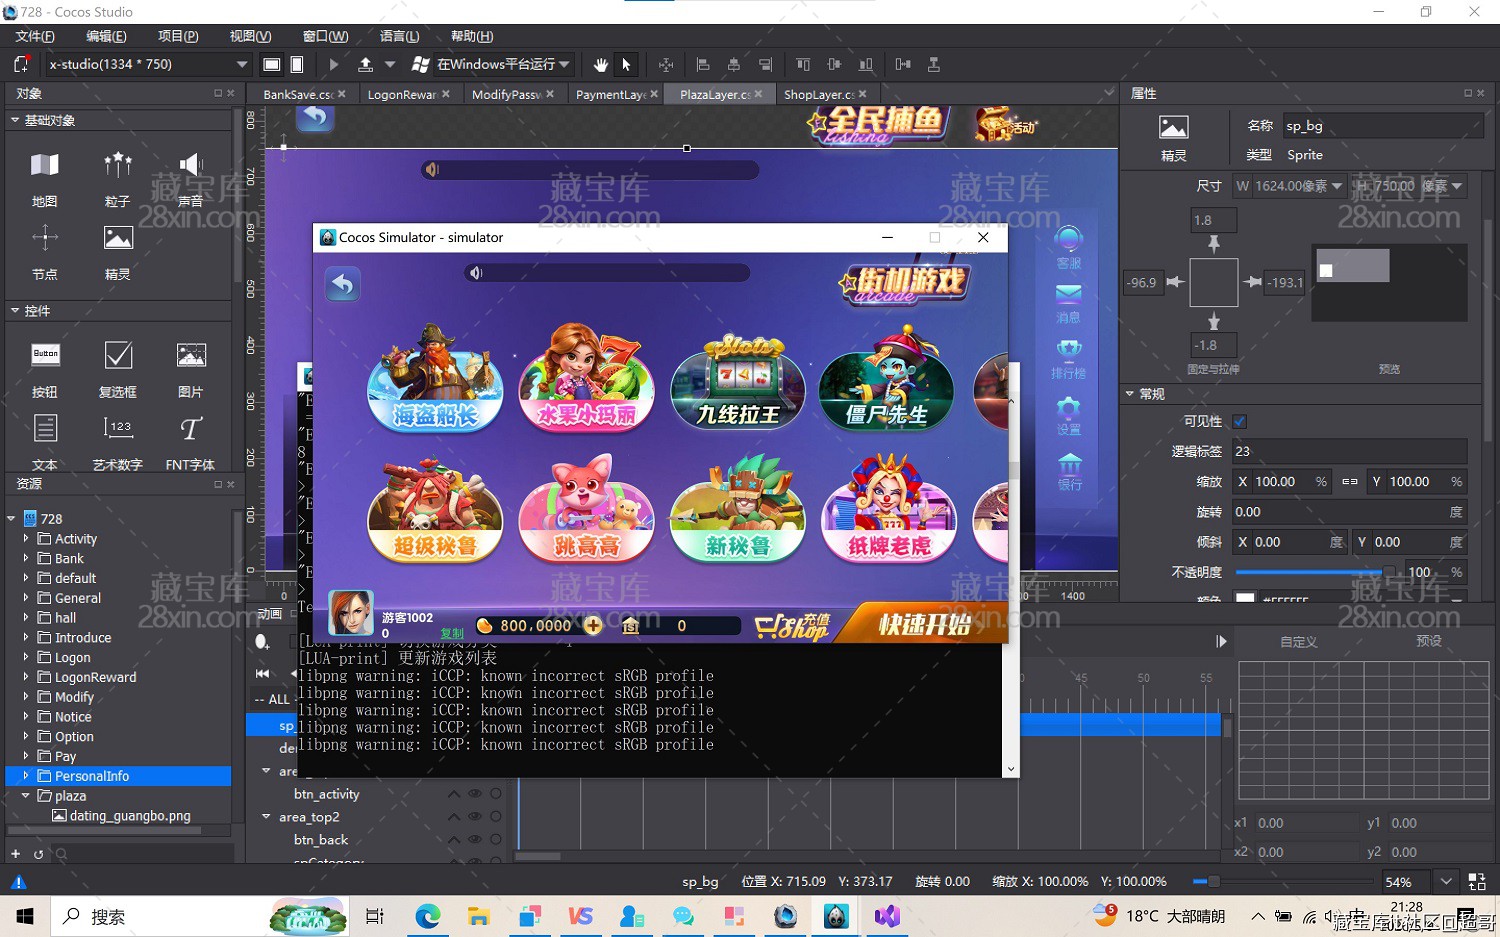Toggle eye visibility for area_top2
The width and height of the screenshot is (1500, 937).
[x=475, y=817]
